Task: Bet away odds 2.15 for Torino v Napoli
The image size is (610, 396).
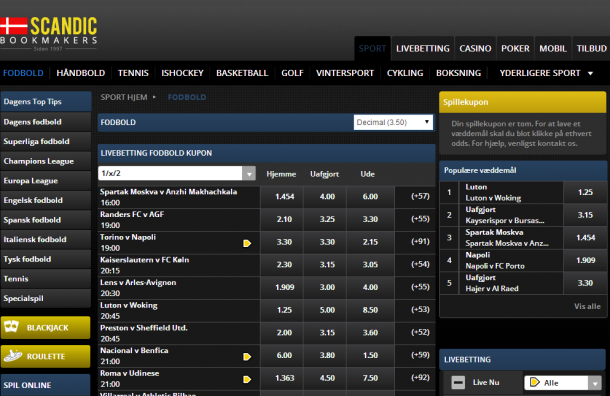Action: [x=370, y=242]
